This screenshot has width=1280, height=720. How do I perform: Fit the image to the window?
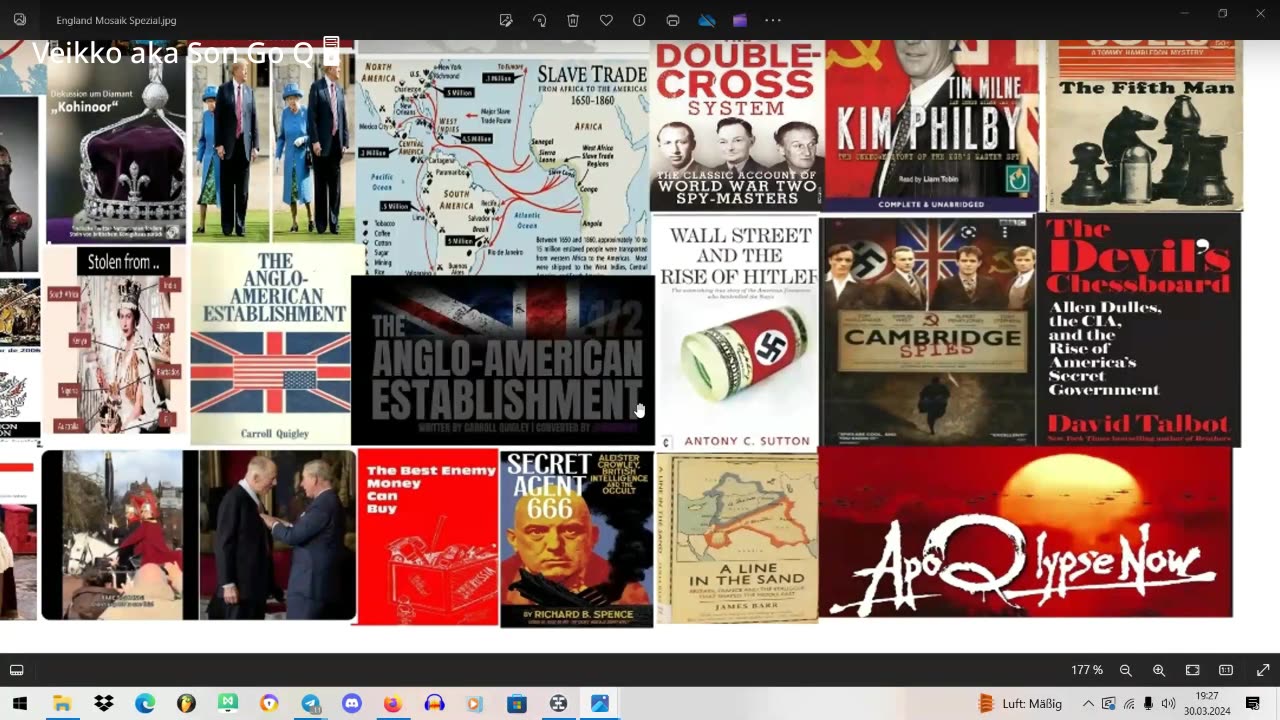(1193, 670)
